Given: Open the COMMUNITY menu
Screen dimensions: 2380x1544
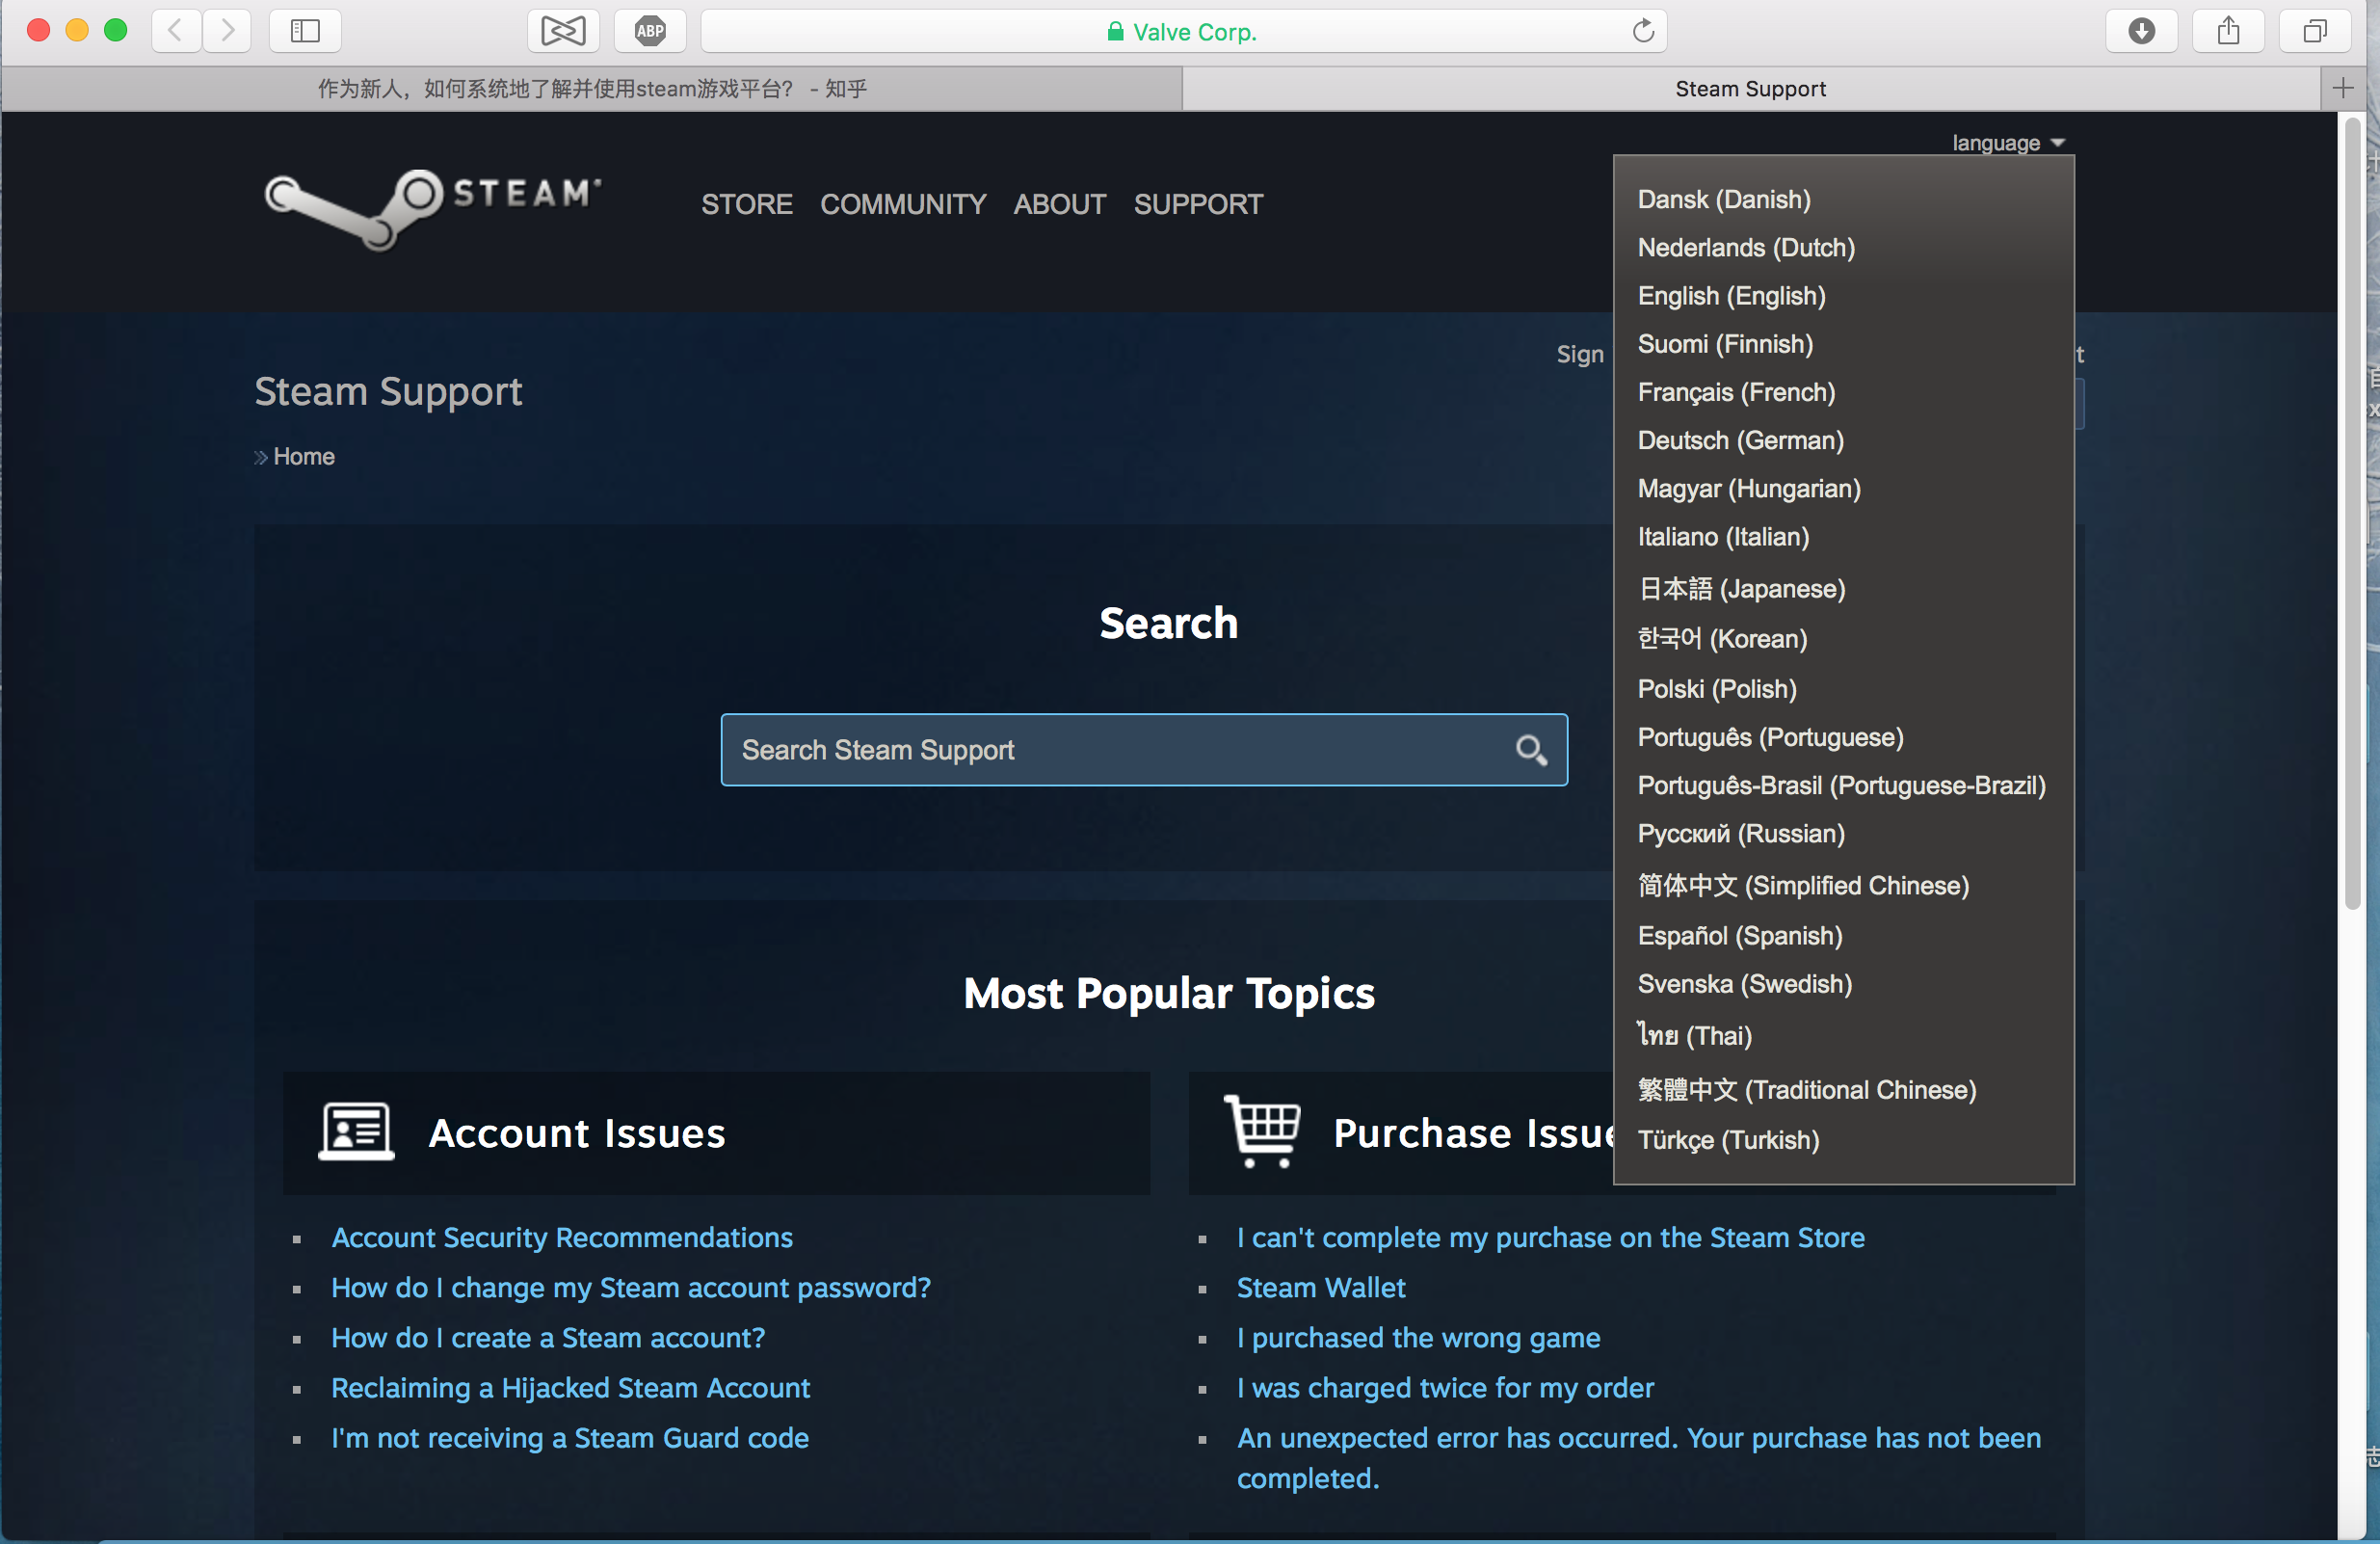Looking at the screenshot, I should point(903,204).
